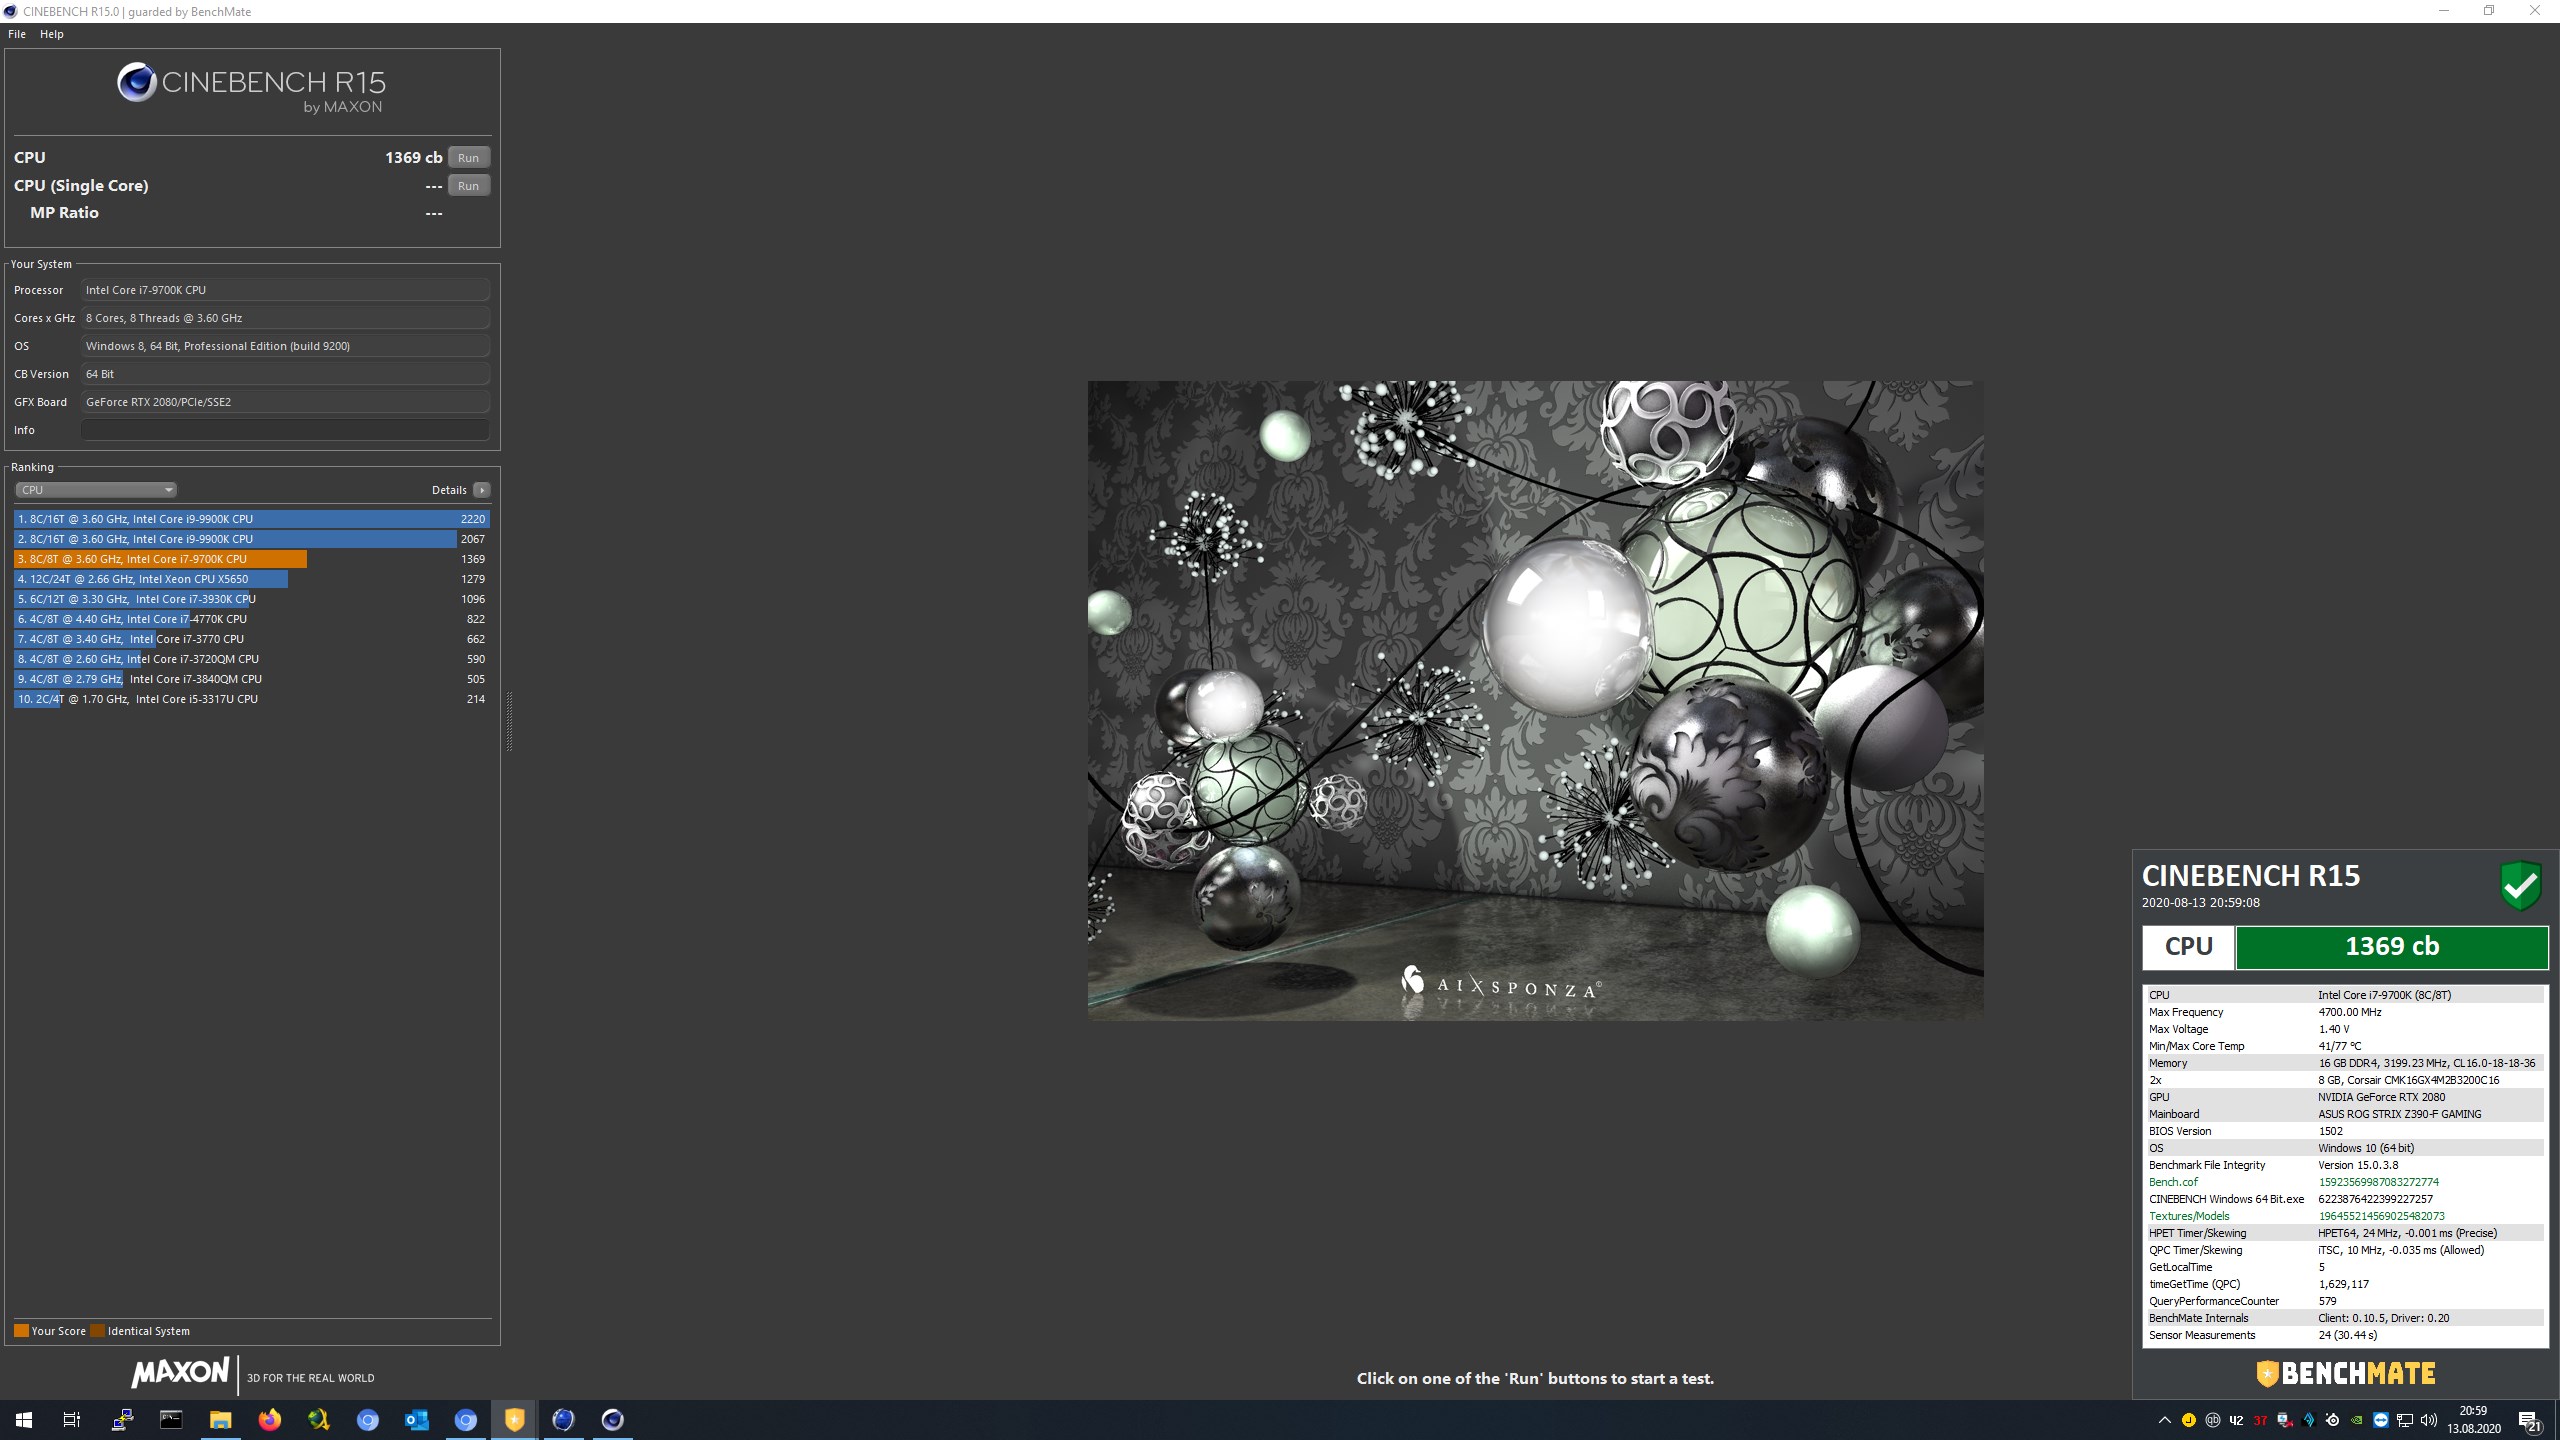Select ranking row Intel Xeon CPU X5650
Screen dimensions: 2560x1440
[252, 579]
